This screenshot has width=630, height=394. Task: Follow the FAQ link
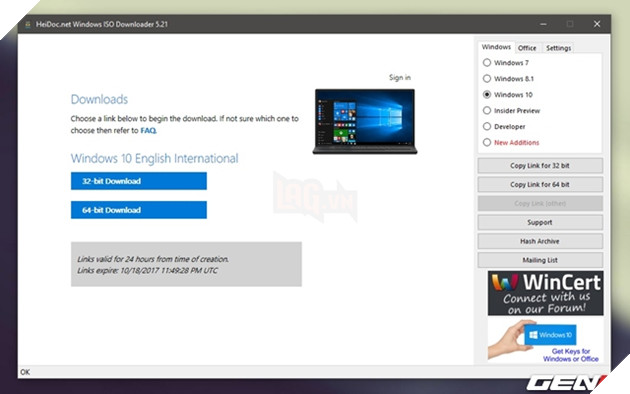[x=148, y=131]
